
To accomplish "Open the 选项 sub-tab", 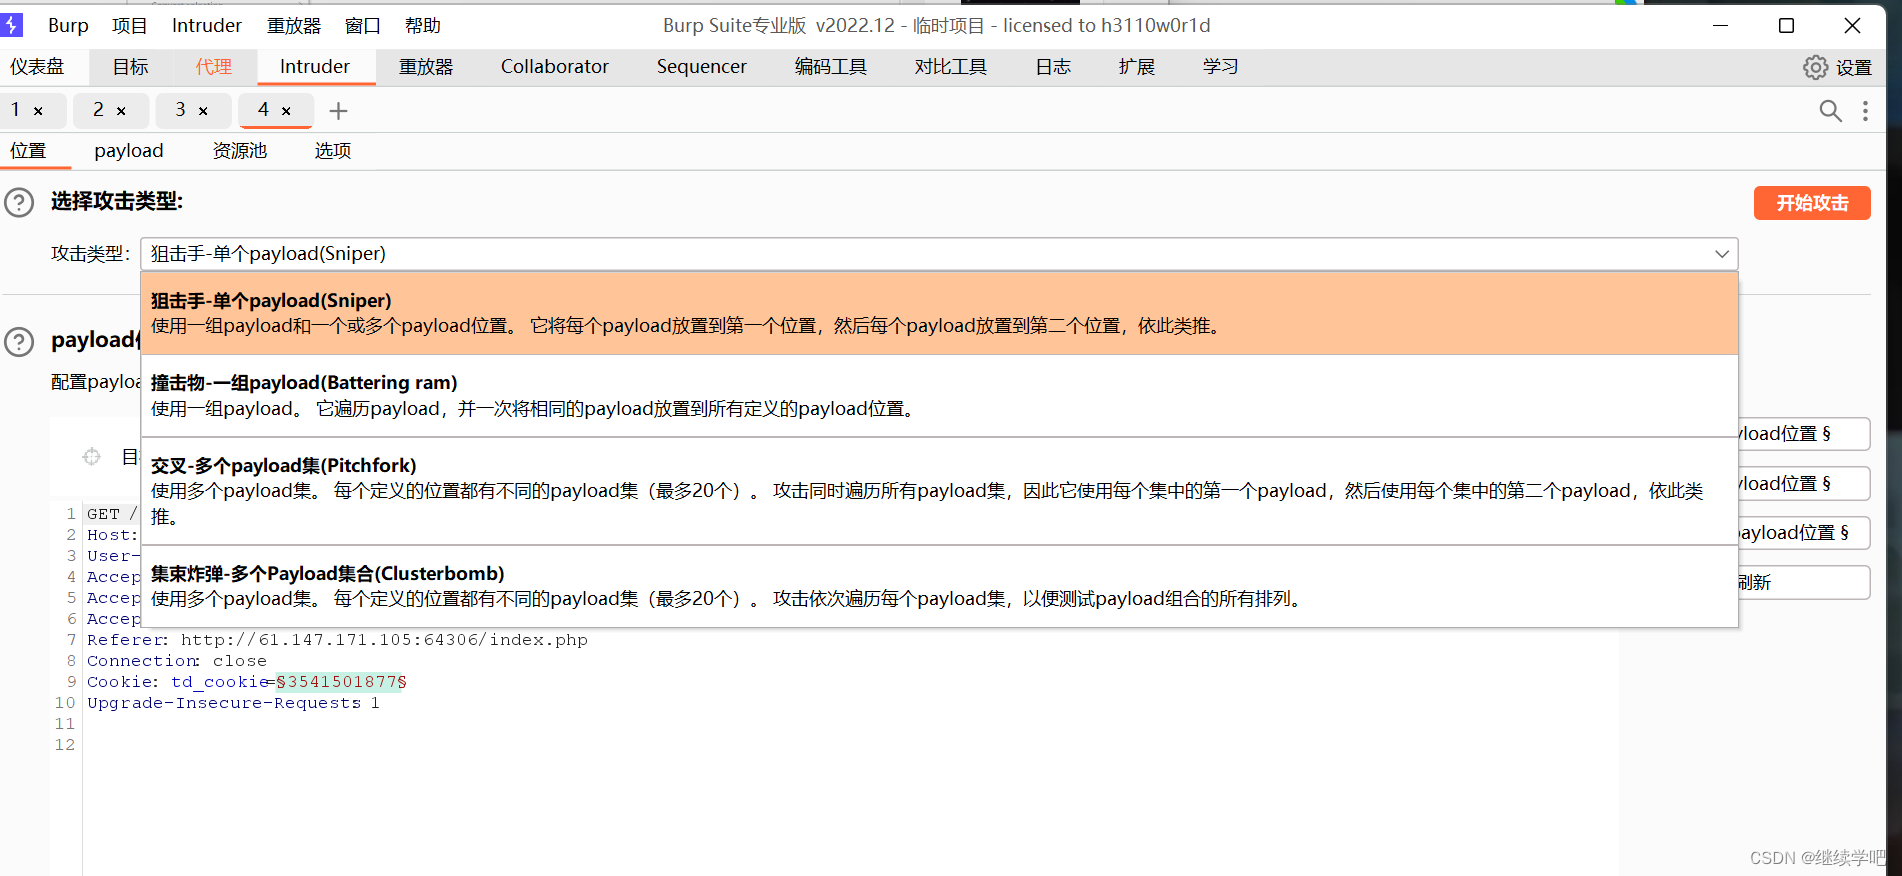I will pos(333,151).
